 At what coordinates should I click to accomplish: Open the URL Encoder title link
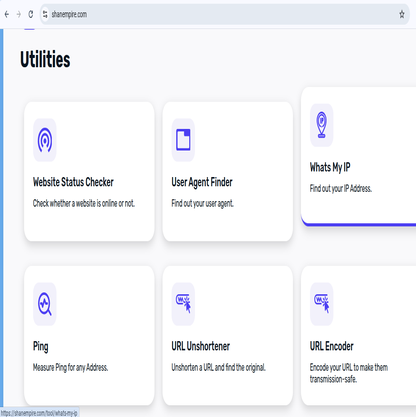pos(332,346)
